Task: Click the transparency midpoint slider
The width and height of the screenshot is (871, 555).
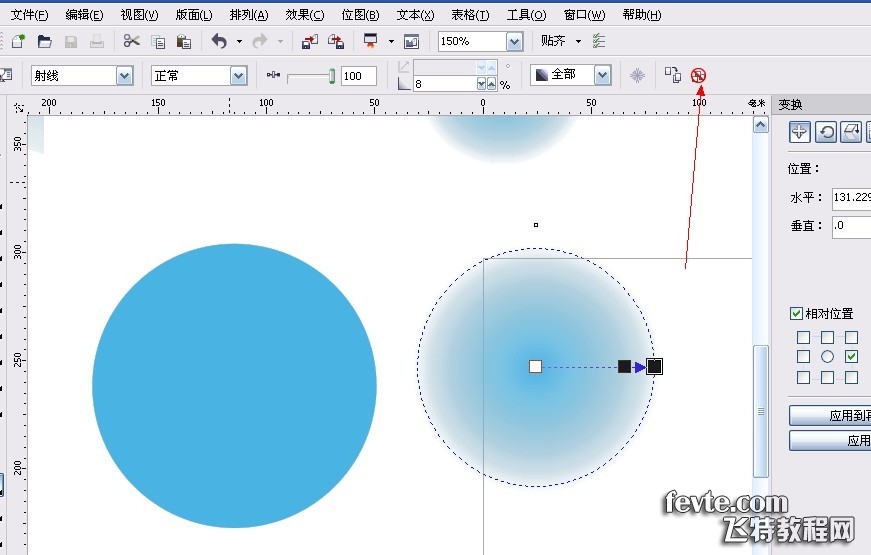Action: tap(328, 76)
